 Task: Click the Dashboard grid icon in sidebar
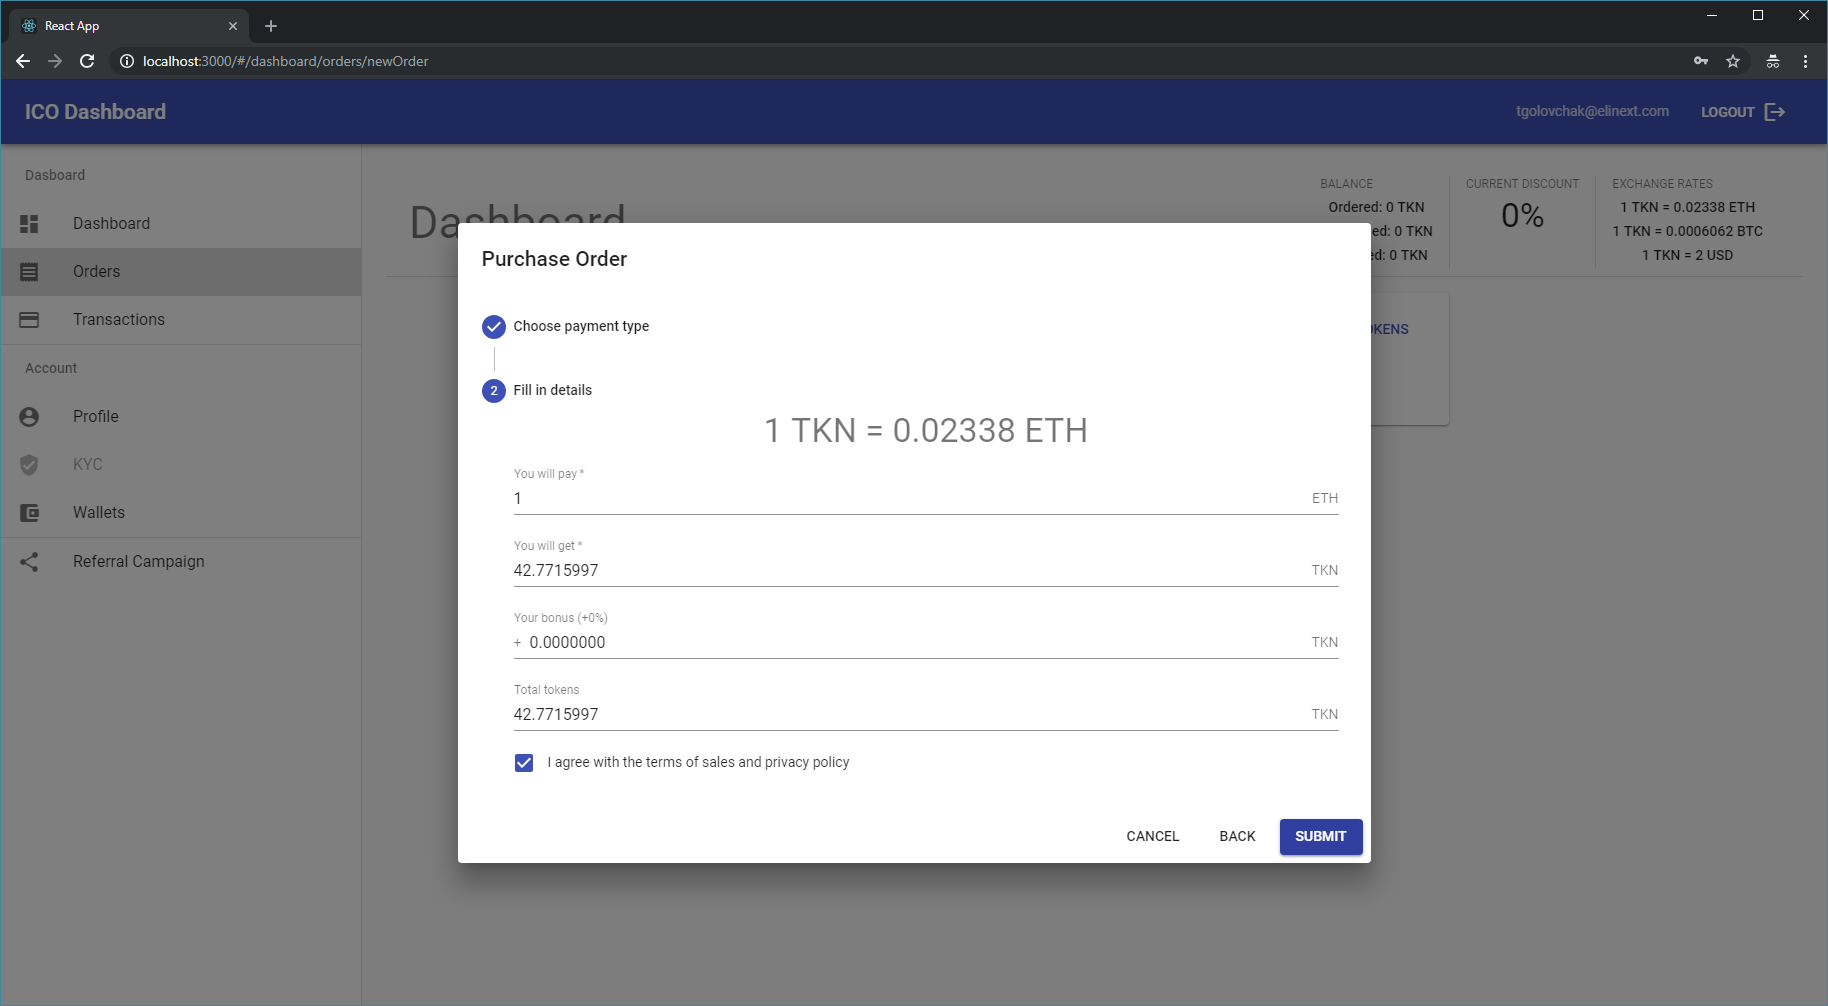click(29, 224)
